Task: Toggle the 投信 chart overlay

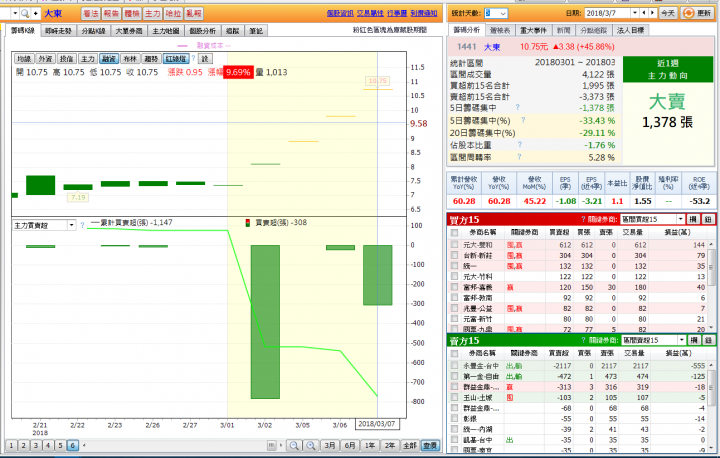Action: coord(67,59)
